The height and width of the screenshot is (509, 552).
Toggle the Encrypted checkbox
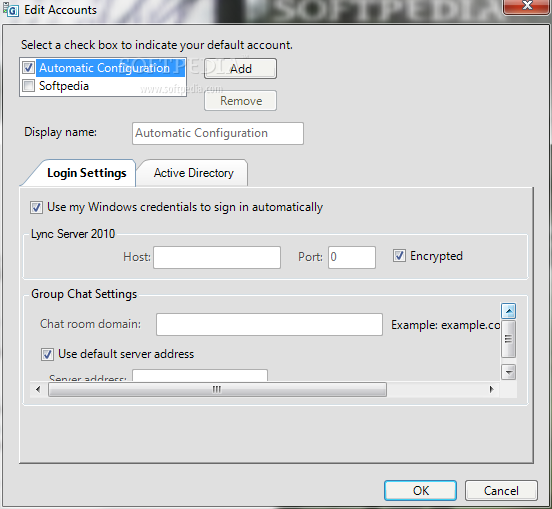[399, 256]
